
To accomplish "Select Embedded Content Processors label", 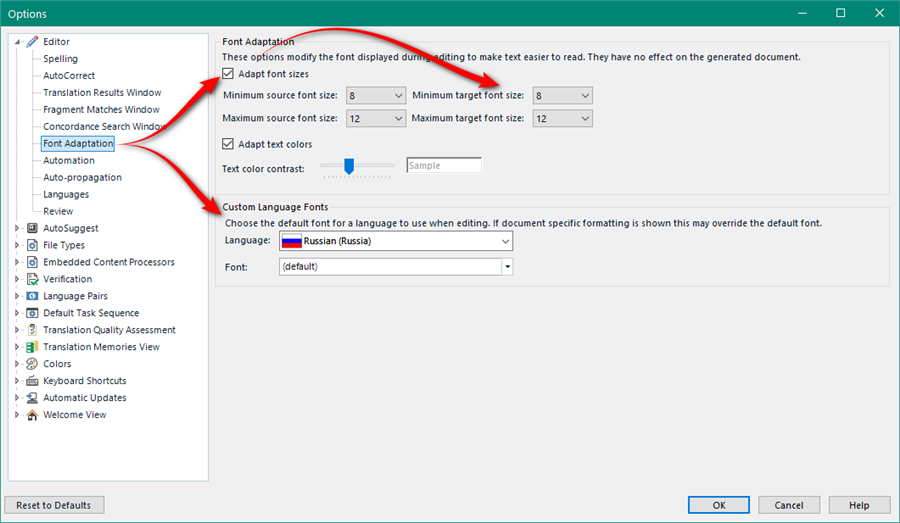I will pyautogui.click(x=108, y=262).
